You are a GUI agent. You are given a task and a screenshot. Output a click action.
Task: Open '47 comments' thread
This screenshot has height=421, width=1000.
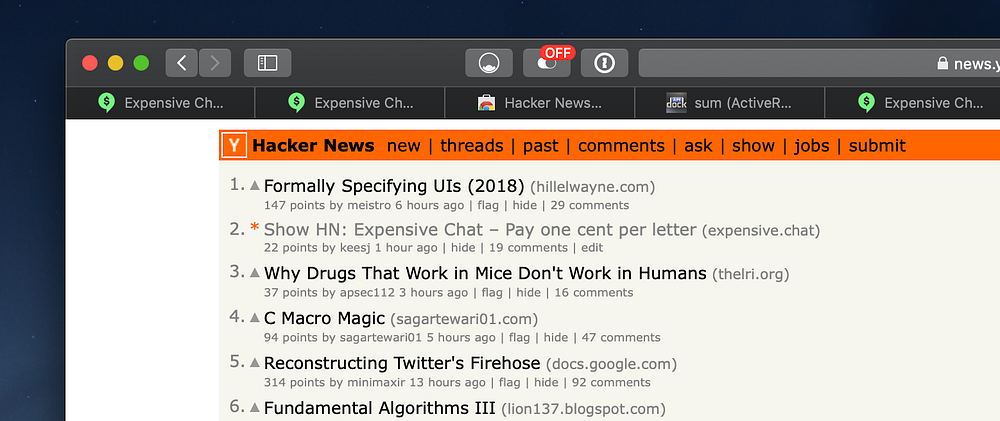tap(621, 337)
